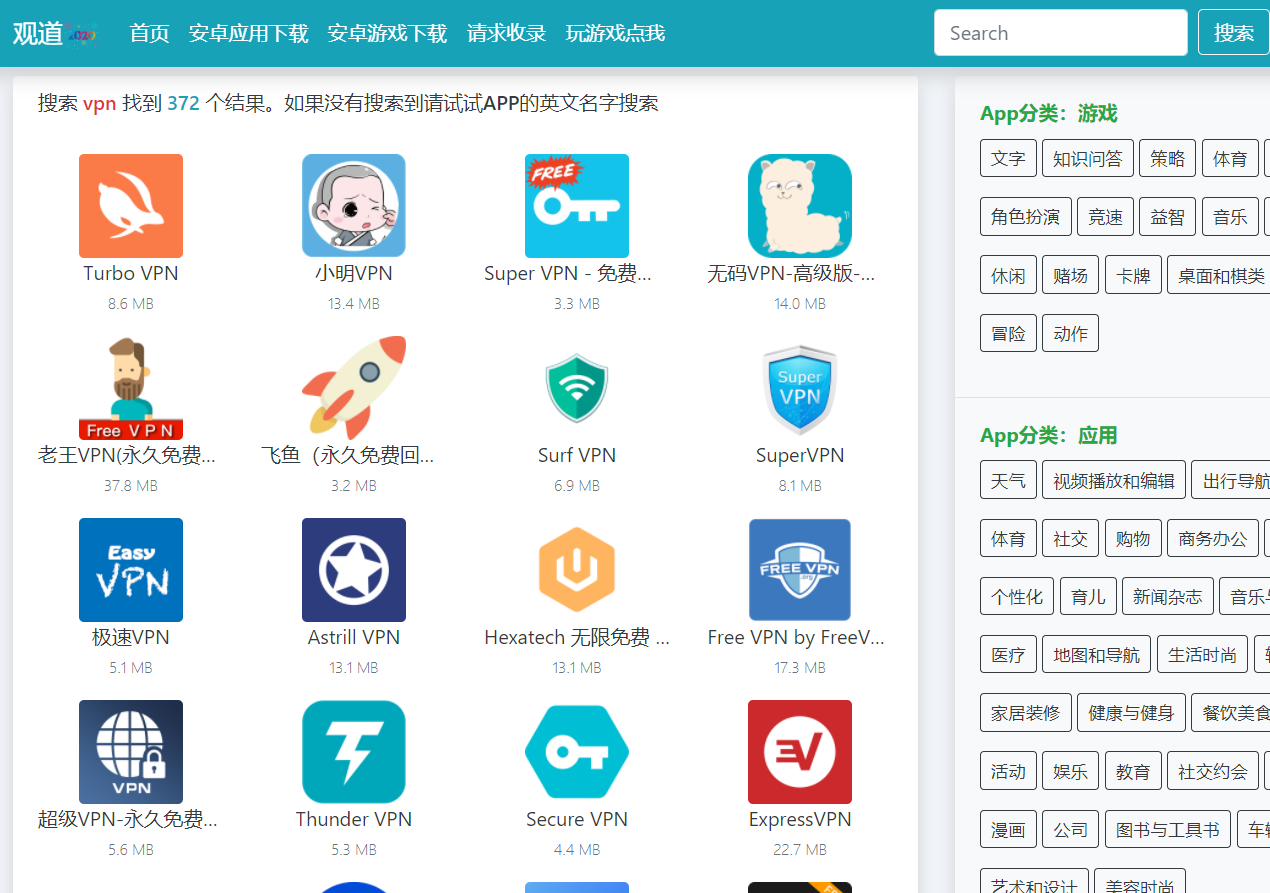The image size is (1270, 893).
Task: Click the 观道 site logo
Action: pyautogui.click(x=55, y=33)
